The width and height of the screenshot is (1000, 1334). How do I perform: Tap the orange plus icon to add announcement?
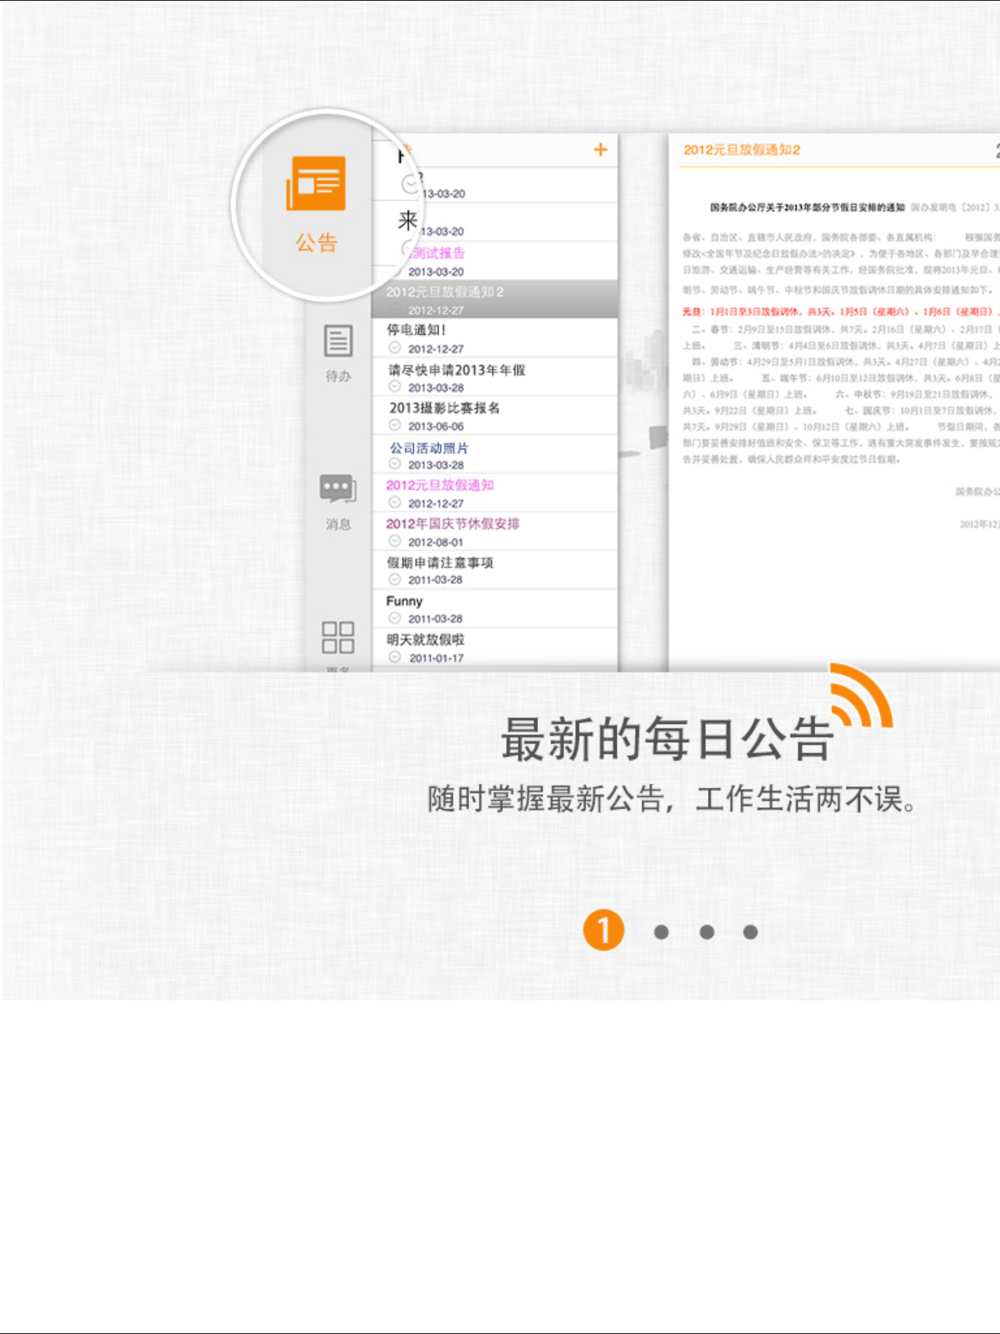tap(600, 149)
